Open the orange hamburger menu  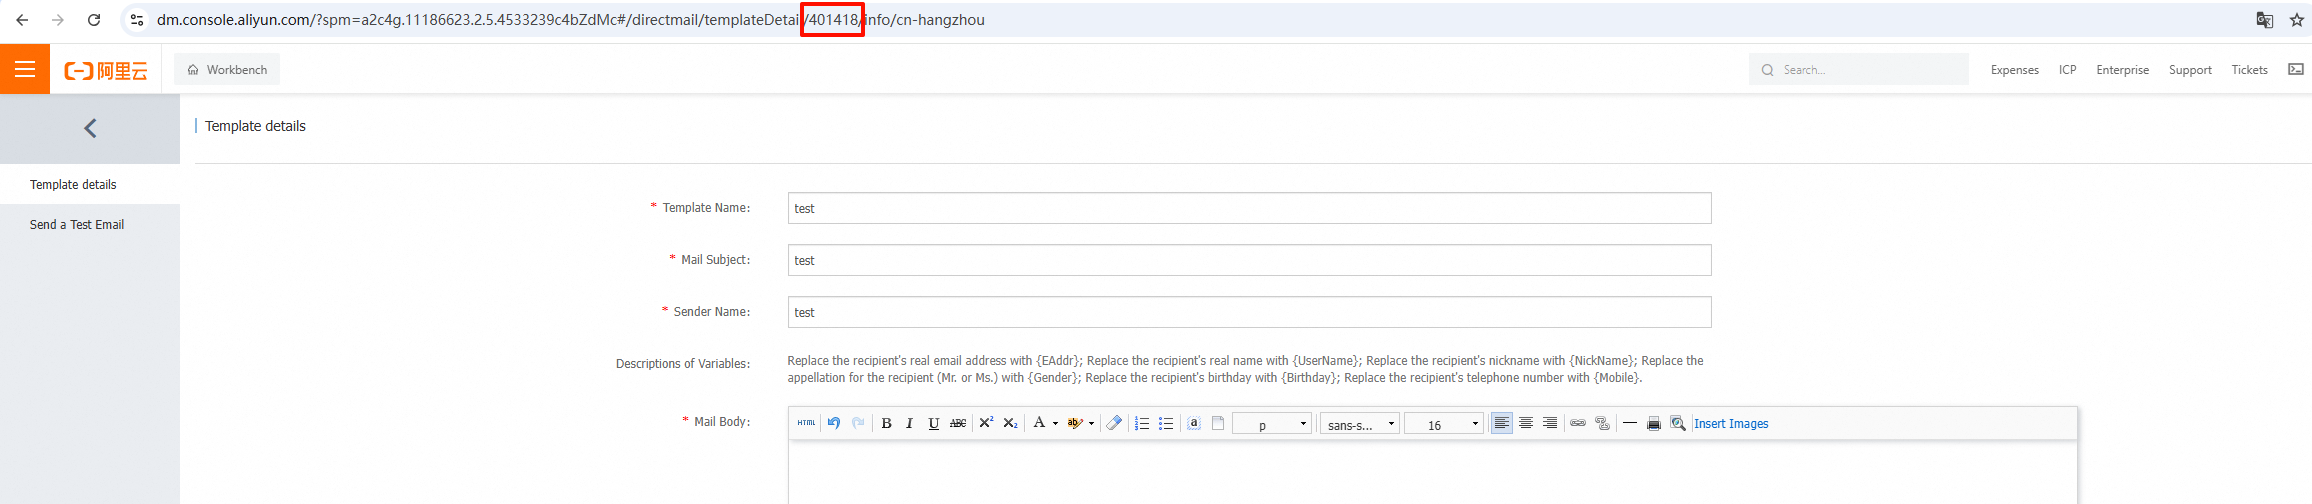(x=25, y=69)
